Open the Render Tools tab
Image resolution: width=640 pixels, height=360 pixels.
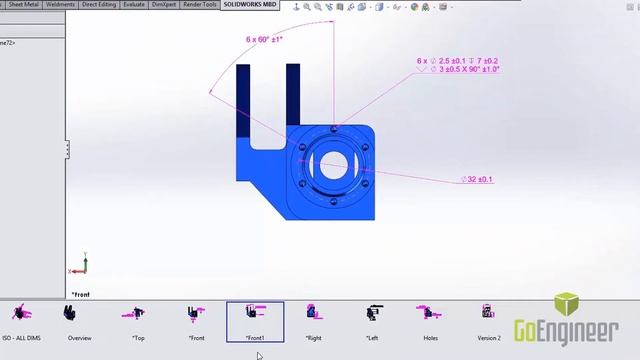(x=200, y=4)
